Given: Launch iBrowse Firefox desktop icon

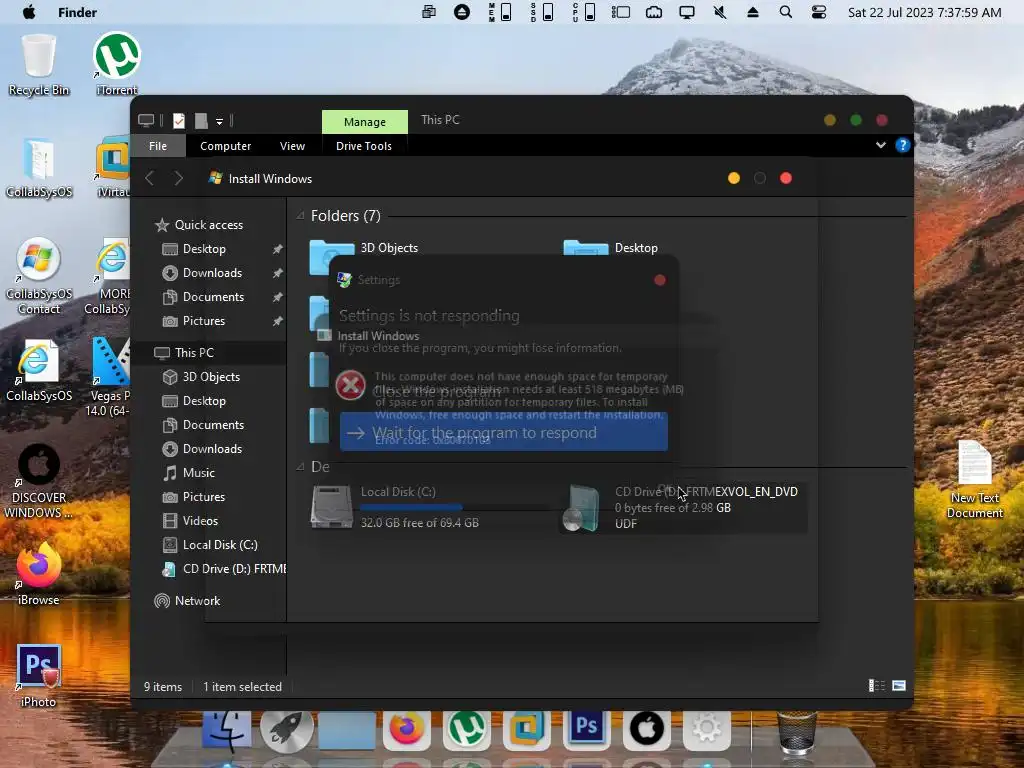Looking at the screenshot, I should click(39, 573).
